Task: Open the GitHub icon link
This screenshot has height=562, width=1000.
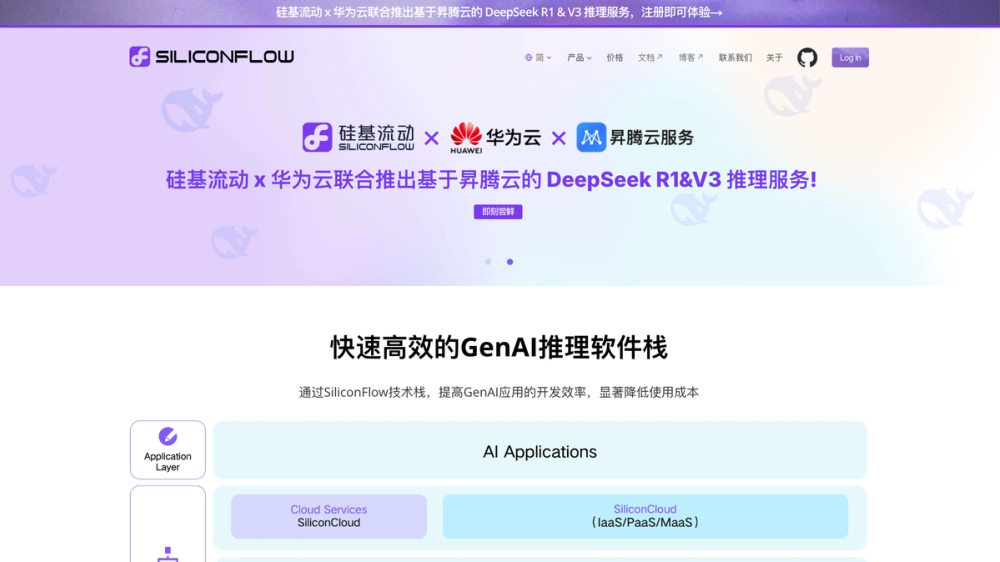Action: coord(807,57)
